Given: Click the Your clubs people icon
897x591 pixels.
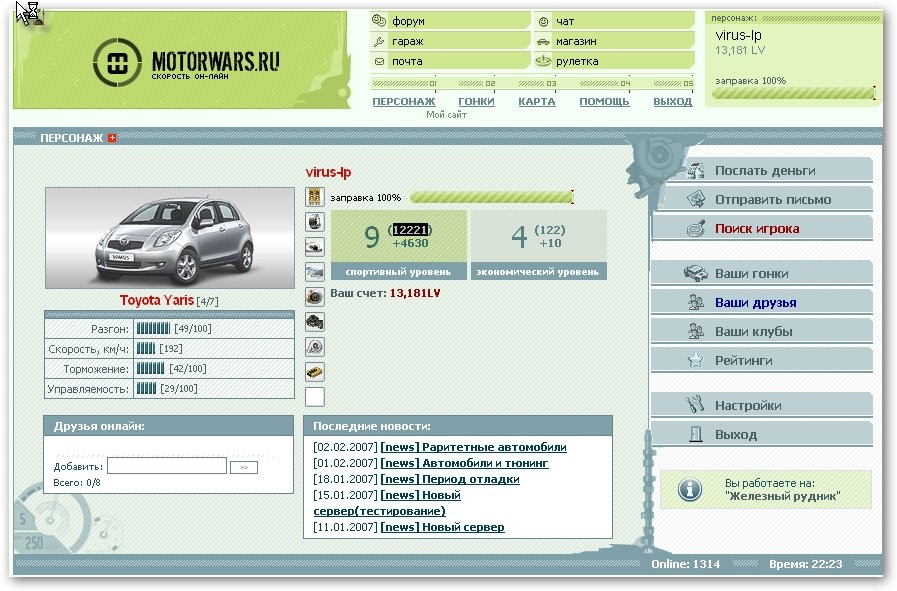Looking at the screenshot, I should pyautogui.click(x=696, y=331).
